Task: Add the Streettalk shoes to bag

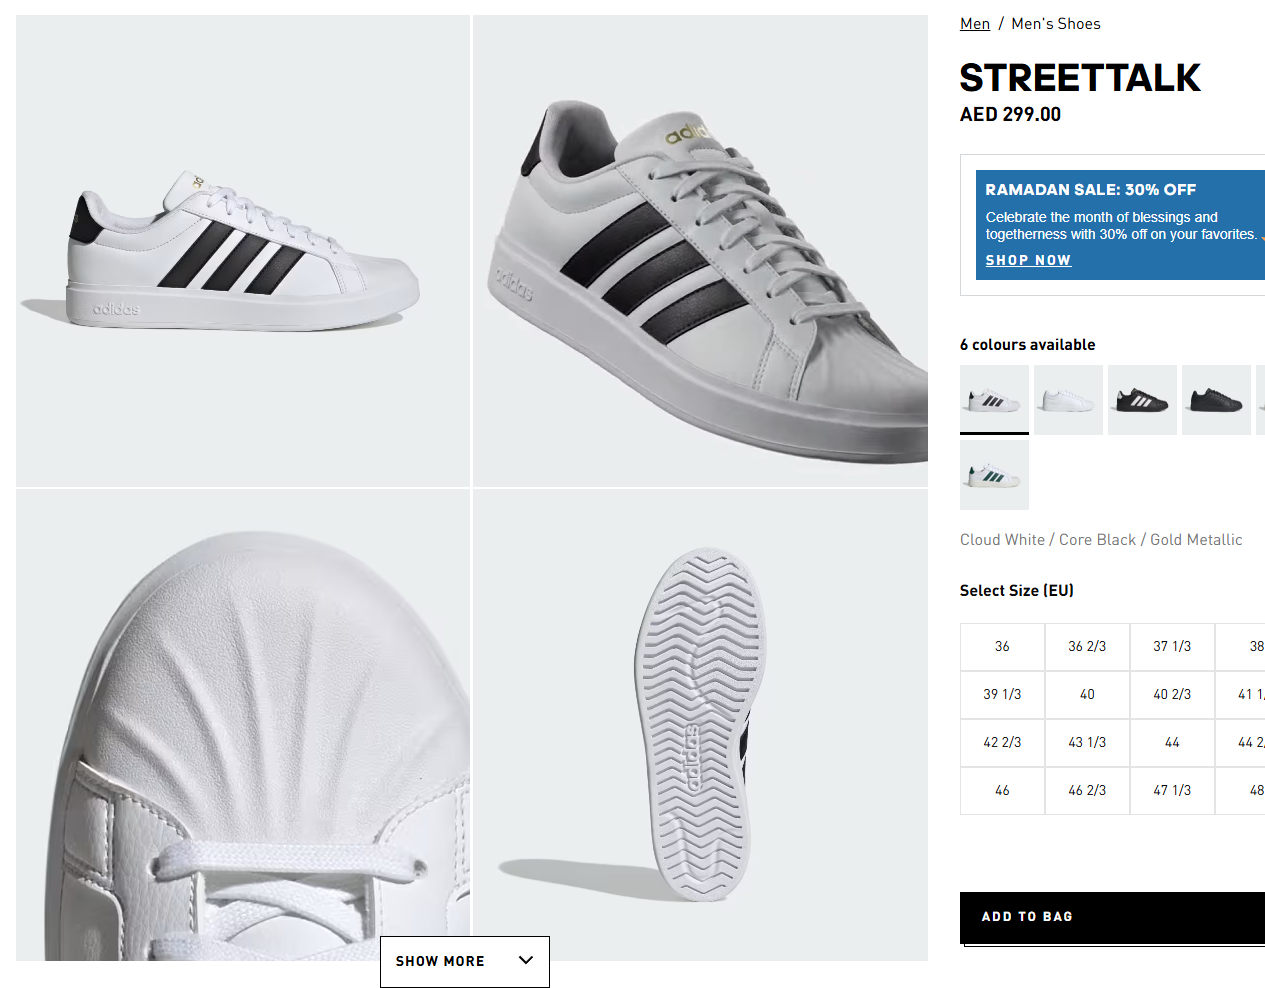Action: [x=1112, y=917]
